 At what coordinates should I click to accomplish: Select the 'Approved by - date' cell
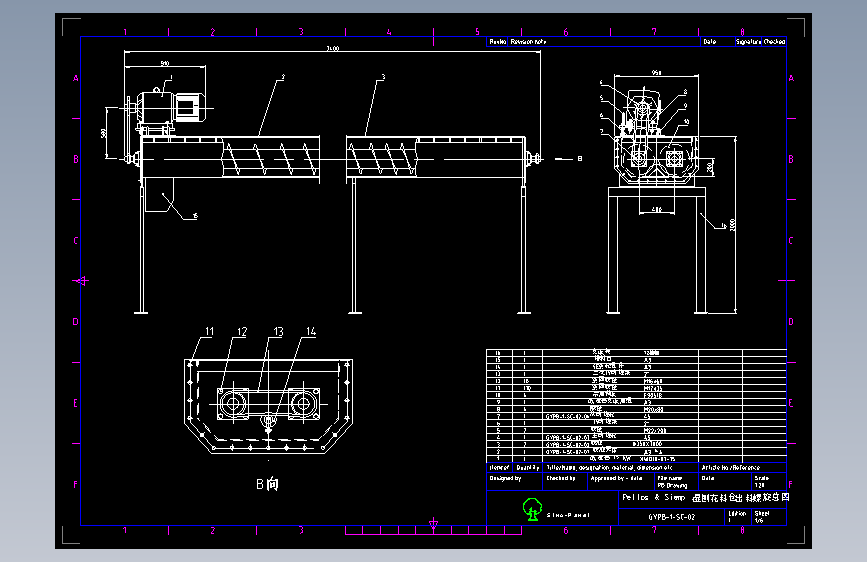(621, 482)
